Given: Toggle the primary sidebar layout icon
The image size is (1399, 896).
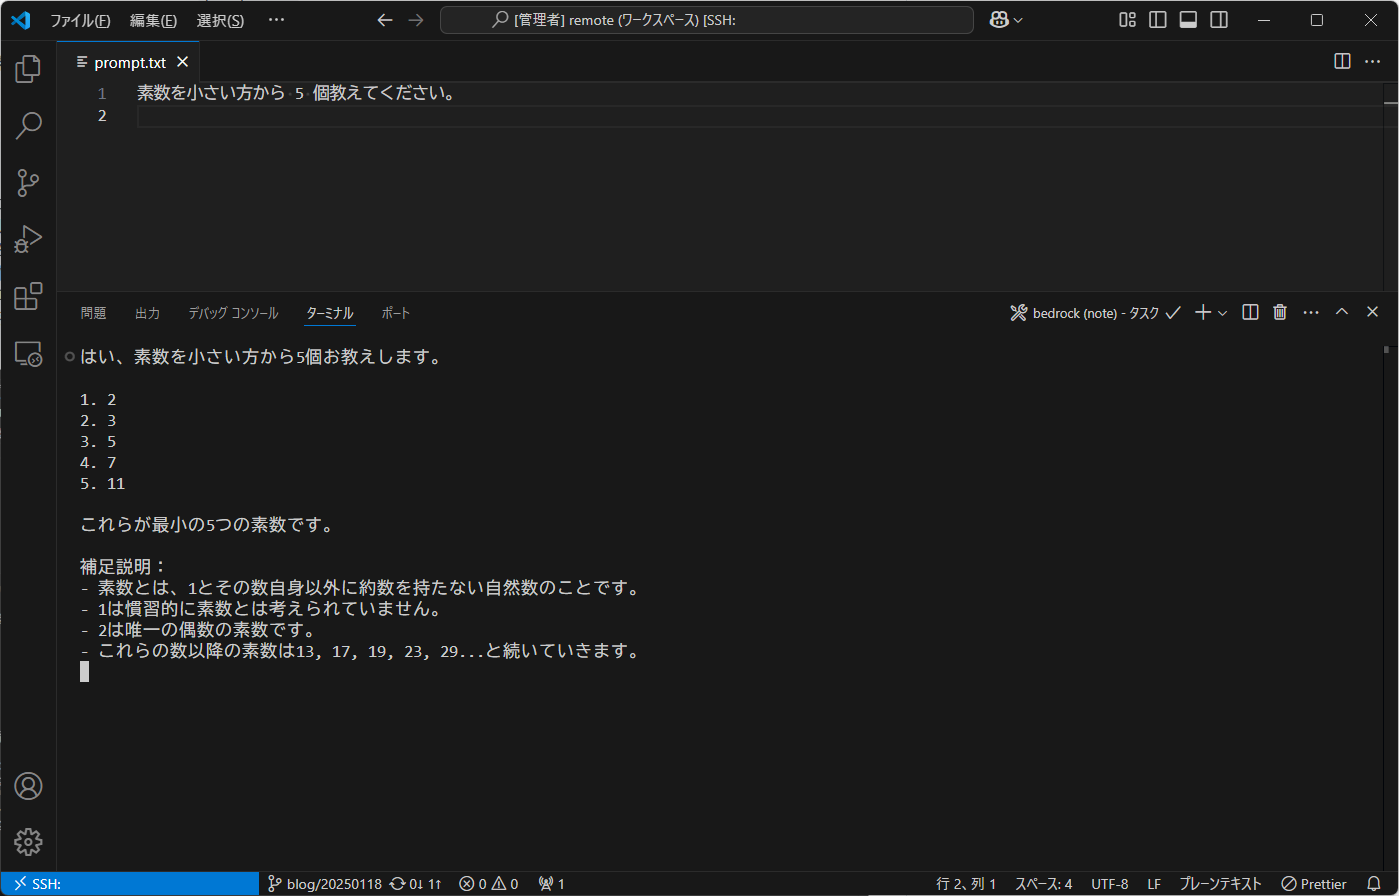Looking at the screenshot, I should [1157, 19].
